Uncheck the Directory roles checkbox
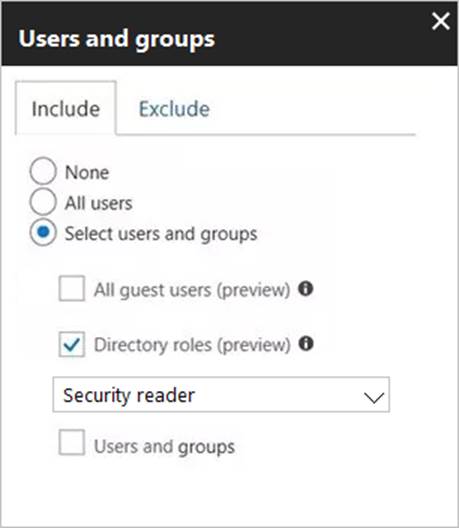The height and width of the screenshot is (528, 459). pos(72,344)
